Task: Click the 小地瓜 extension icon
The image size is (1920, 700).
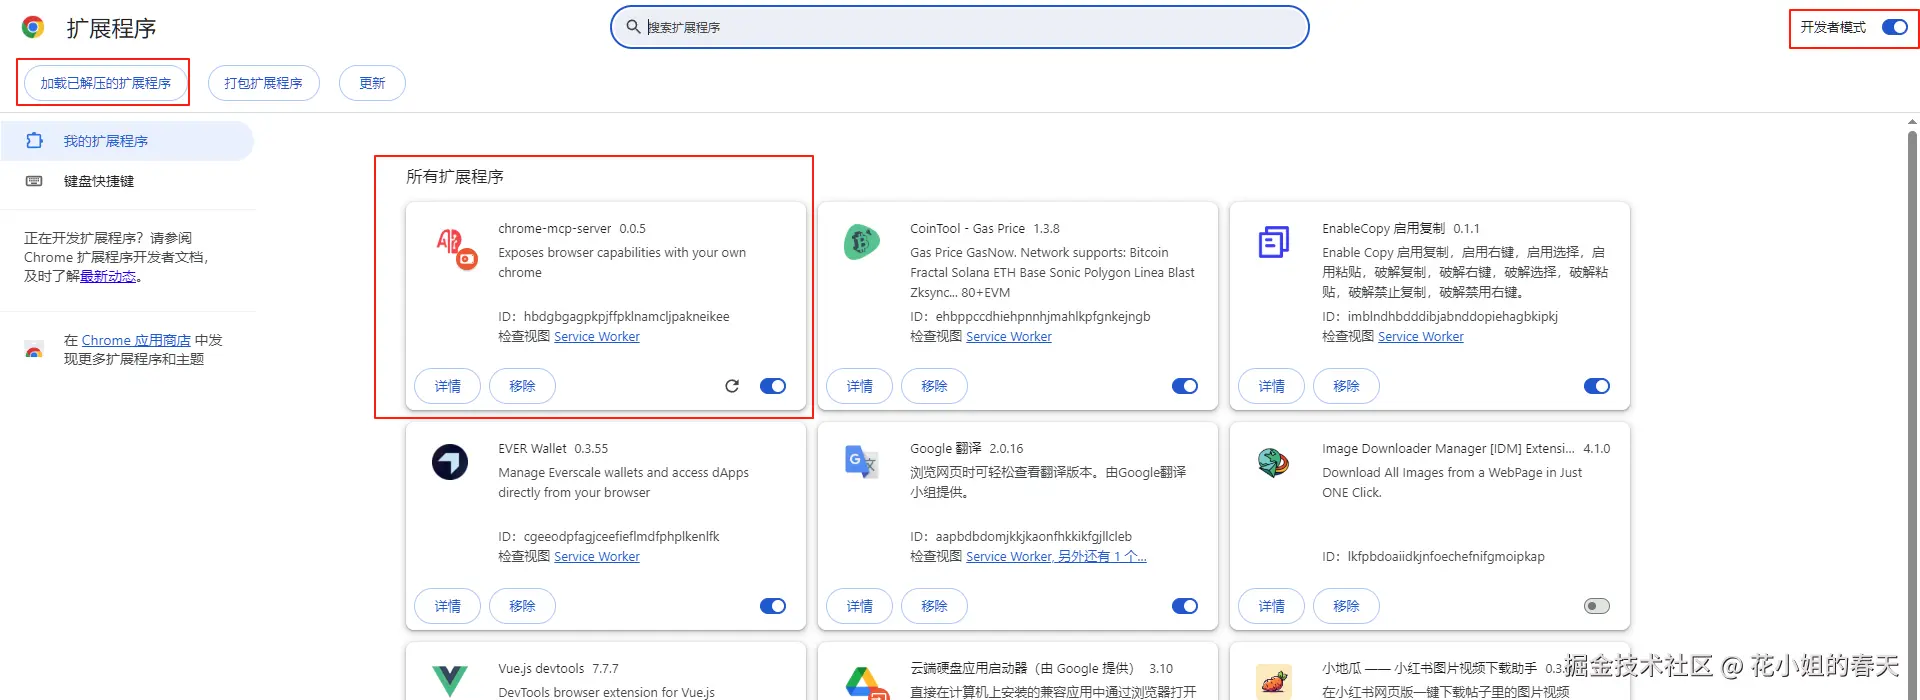Action: (x=1273, y=682)
